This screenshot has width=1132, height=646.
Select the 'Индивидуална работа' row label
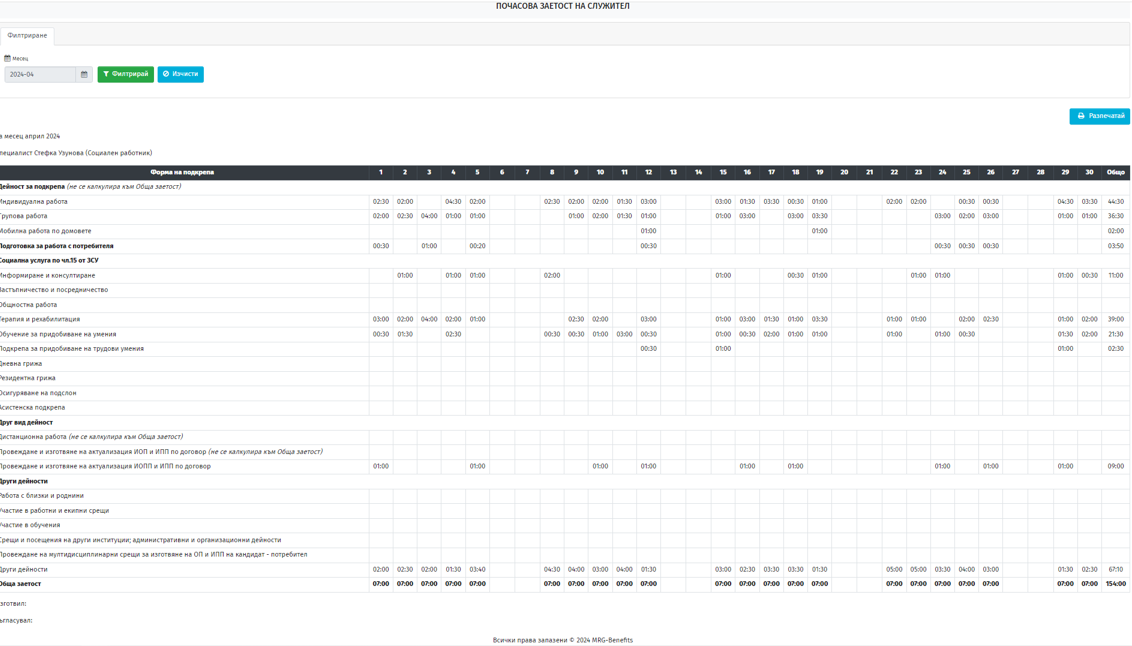(x=35, y=202)
